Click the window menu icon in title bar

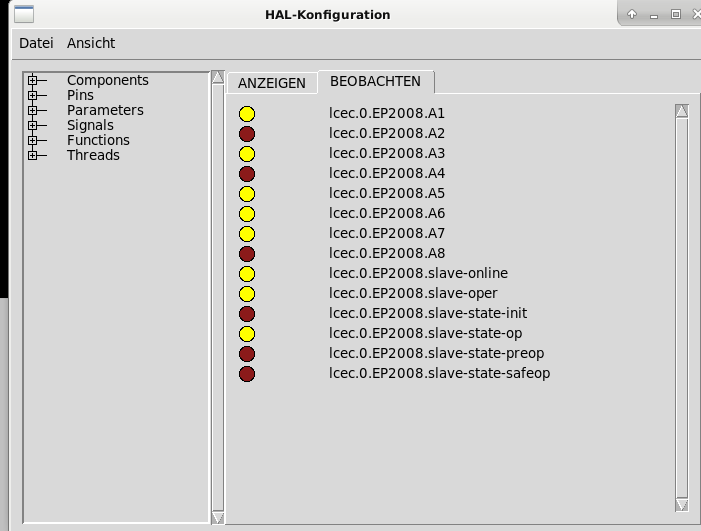coord(24,14)
